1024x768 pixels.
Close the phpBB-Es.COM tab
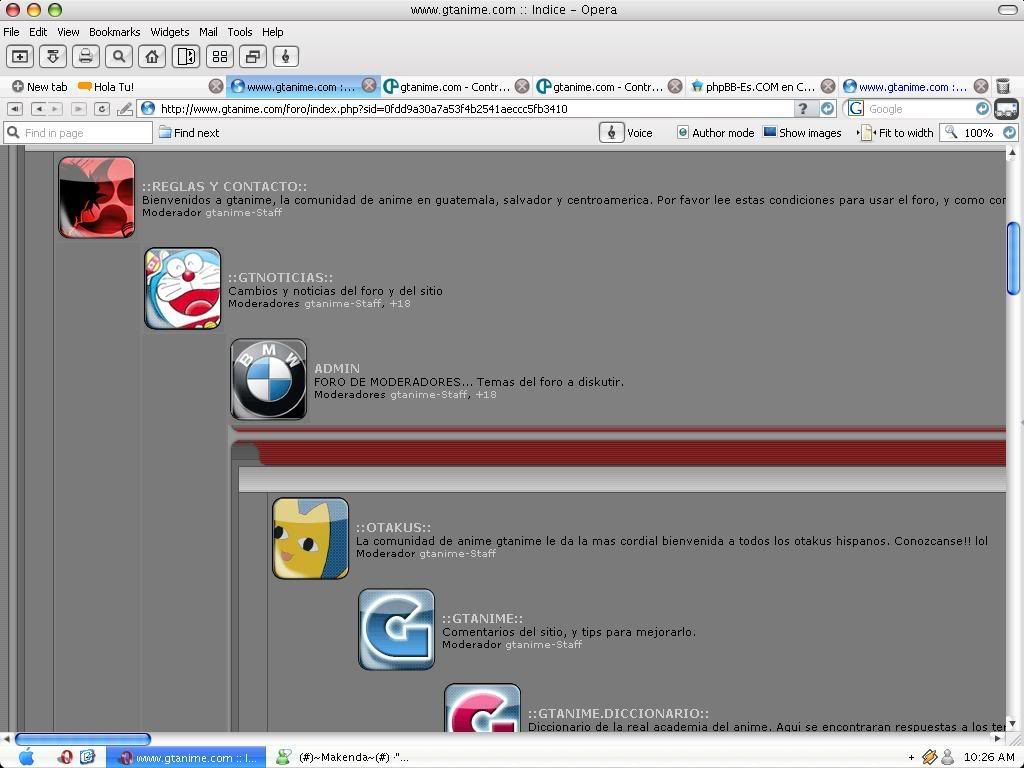click(x=828, y=86)
